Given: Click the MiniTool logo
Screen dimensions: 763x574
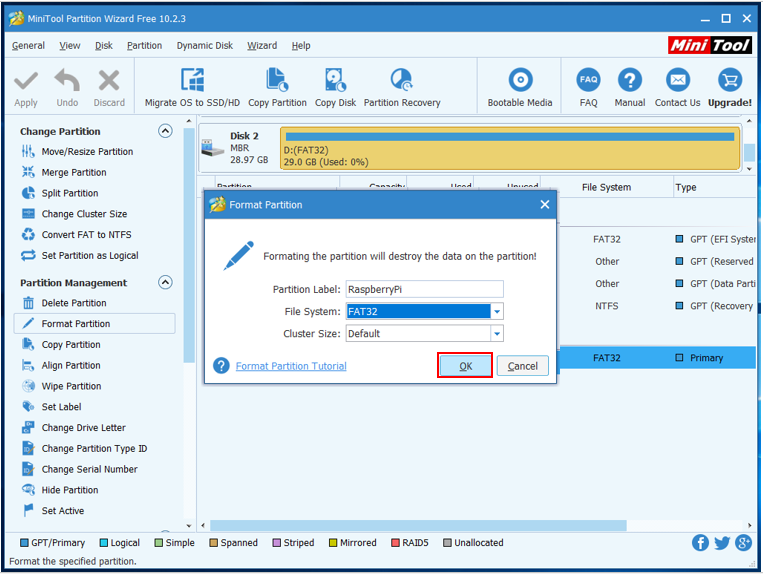Looking at the screenshot, I should (x=709, y=45).
